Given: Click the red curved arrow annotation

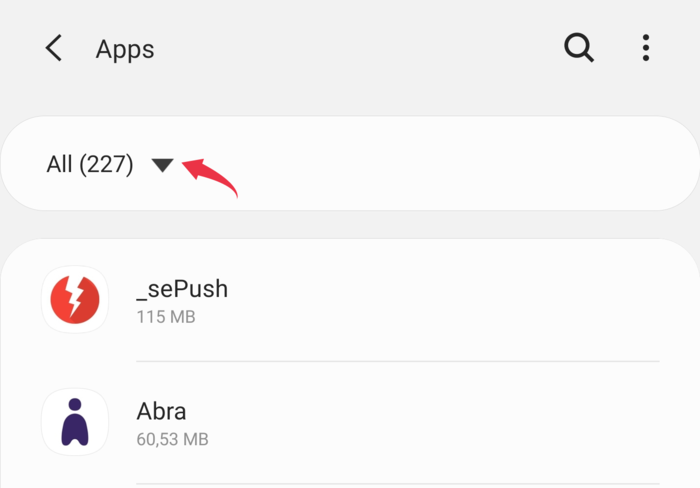Looking at the screenshot, I should (x=210, y=177).
